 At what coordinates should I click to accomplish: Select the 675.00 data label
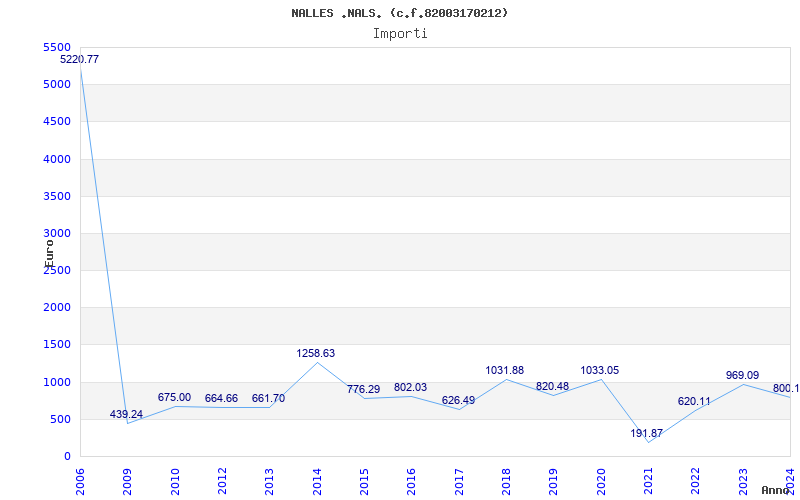174,397
